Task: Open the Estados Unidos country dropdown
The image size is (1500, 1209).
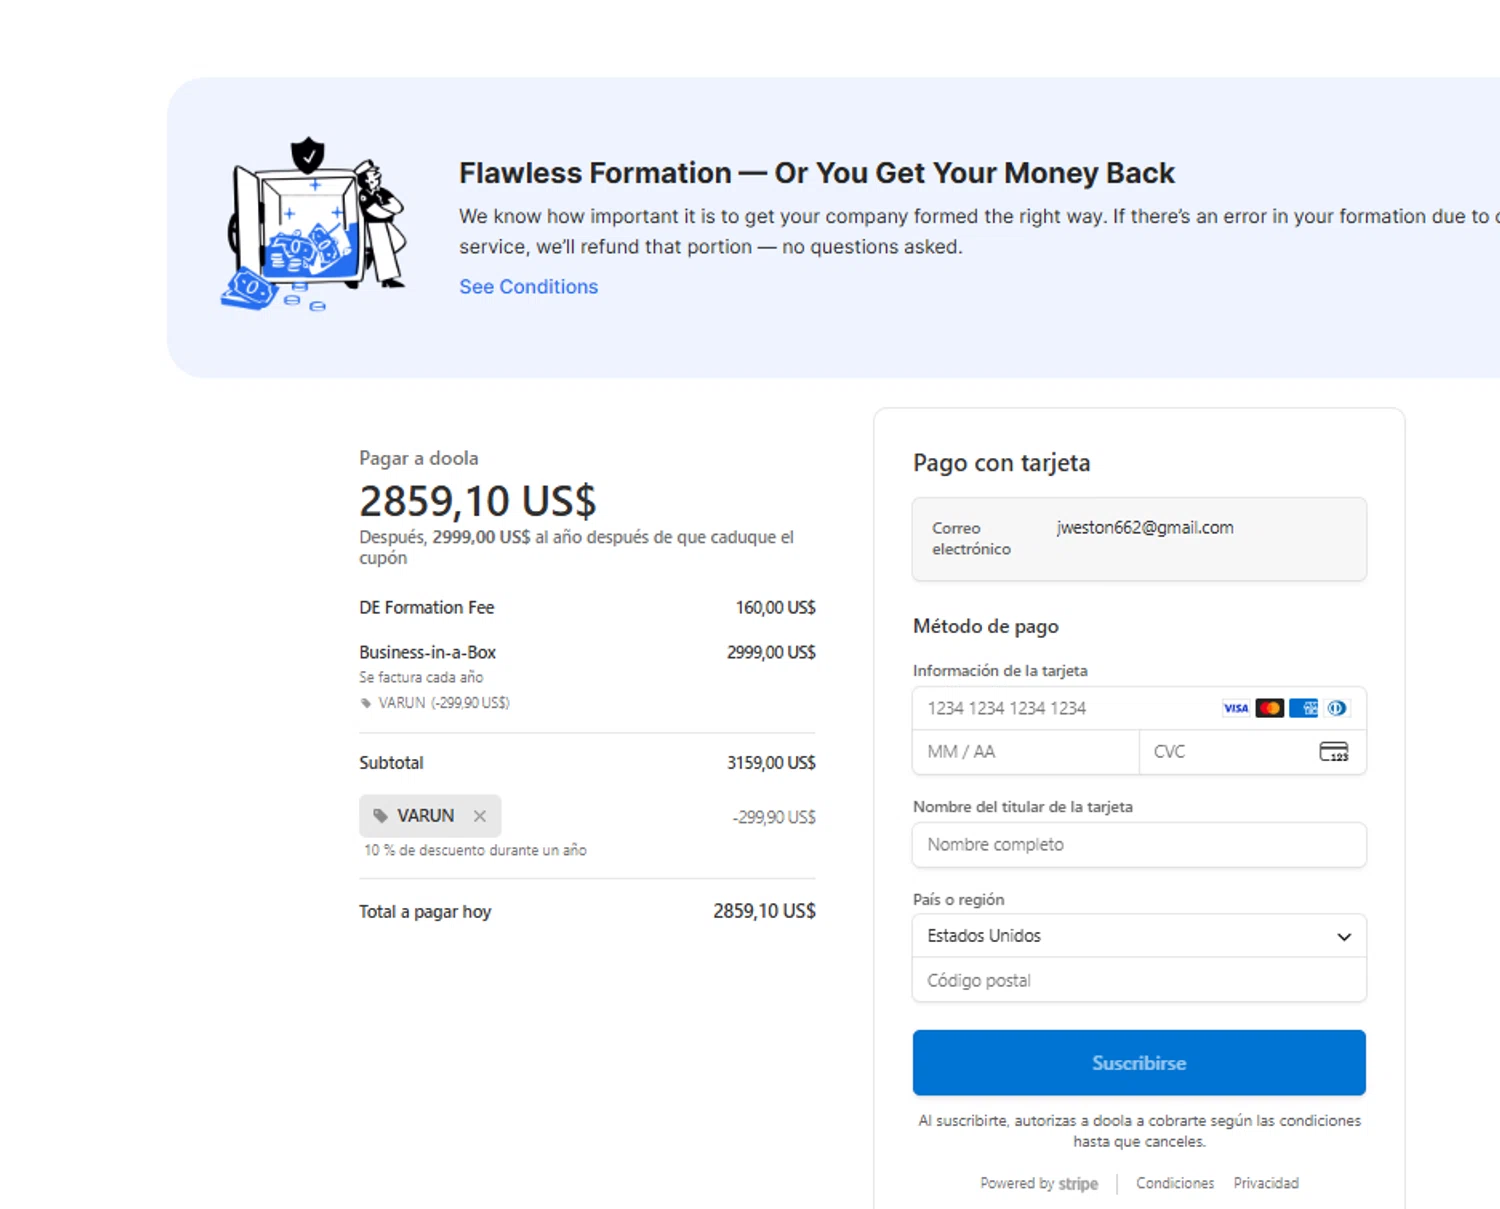Action: pyautogui.click(x=1139, y=936)
